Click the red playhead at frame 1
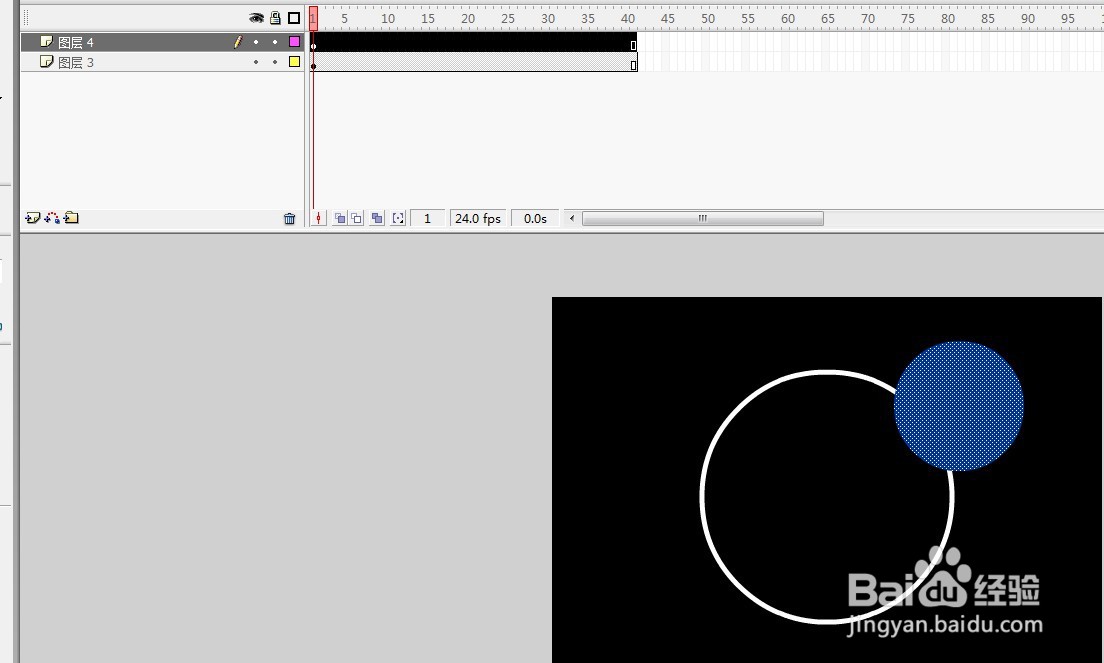This screenshot has height=663, width=1104. pos(313,18)
